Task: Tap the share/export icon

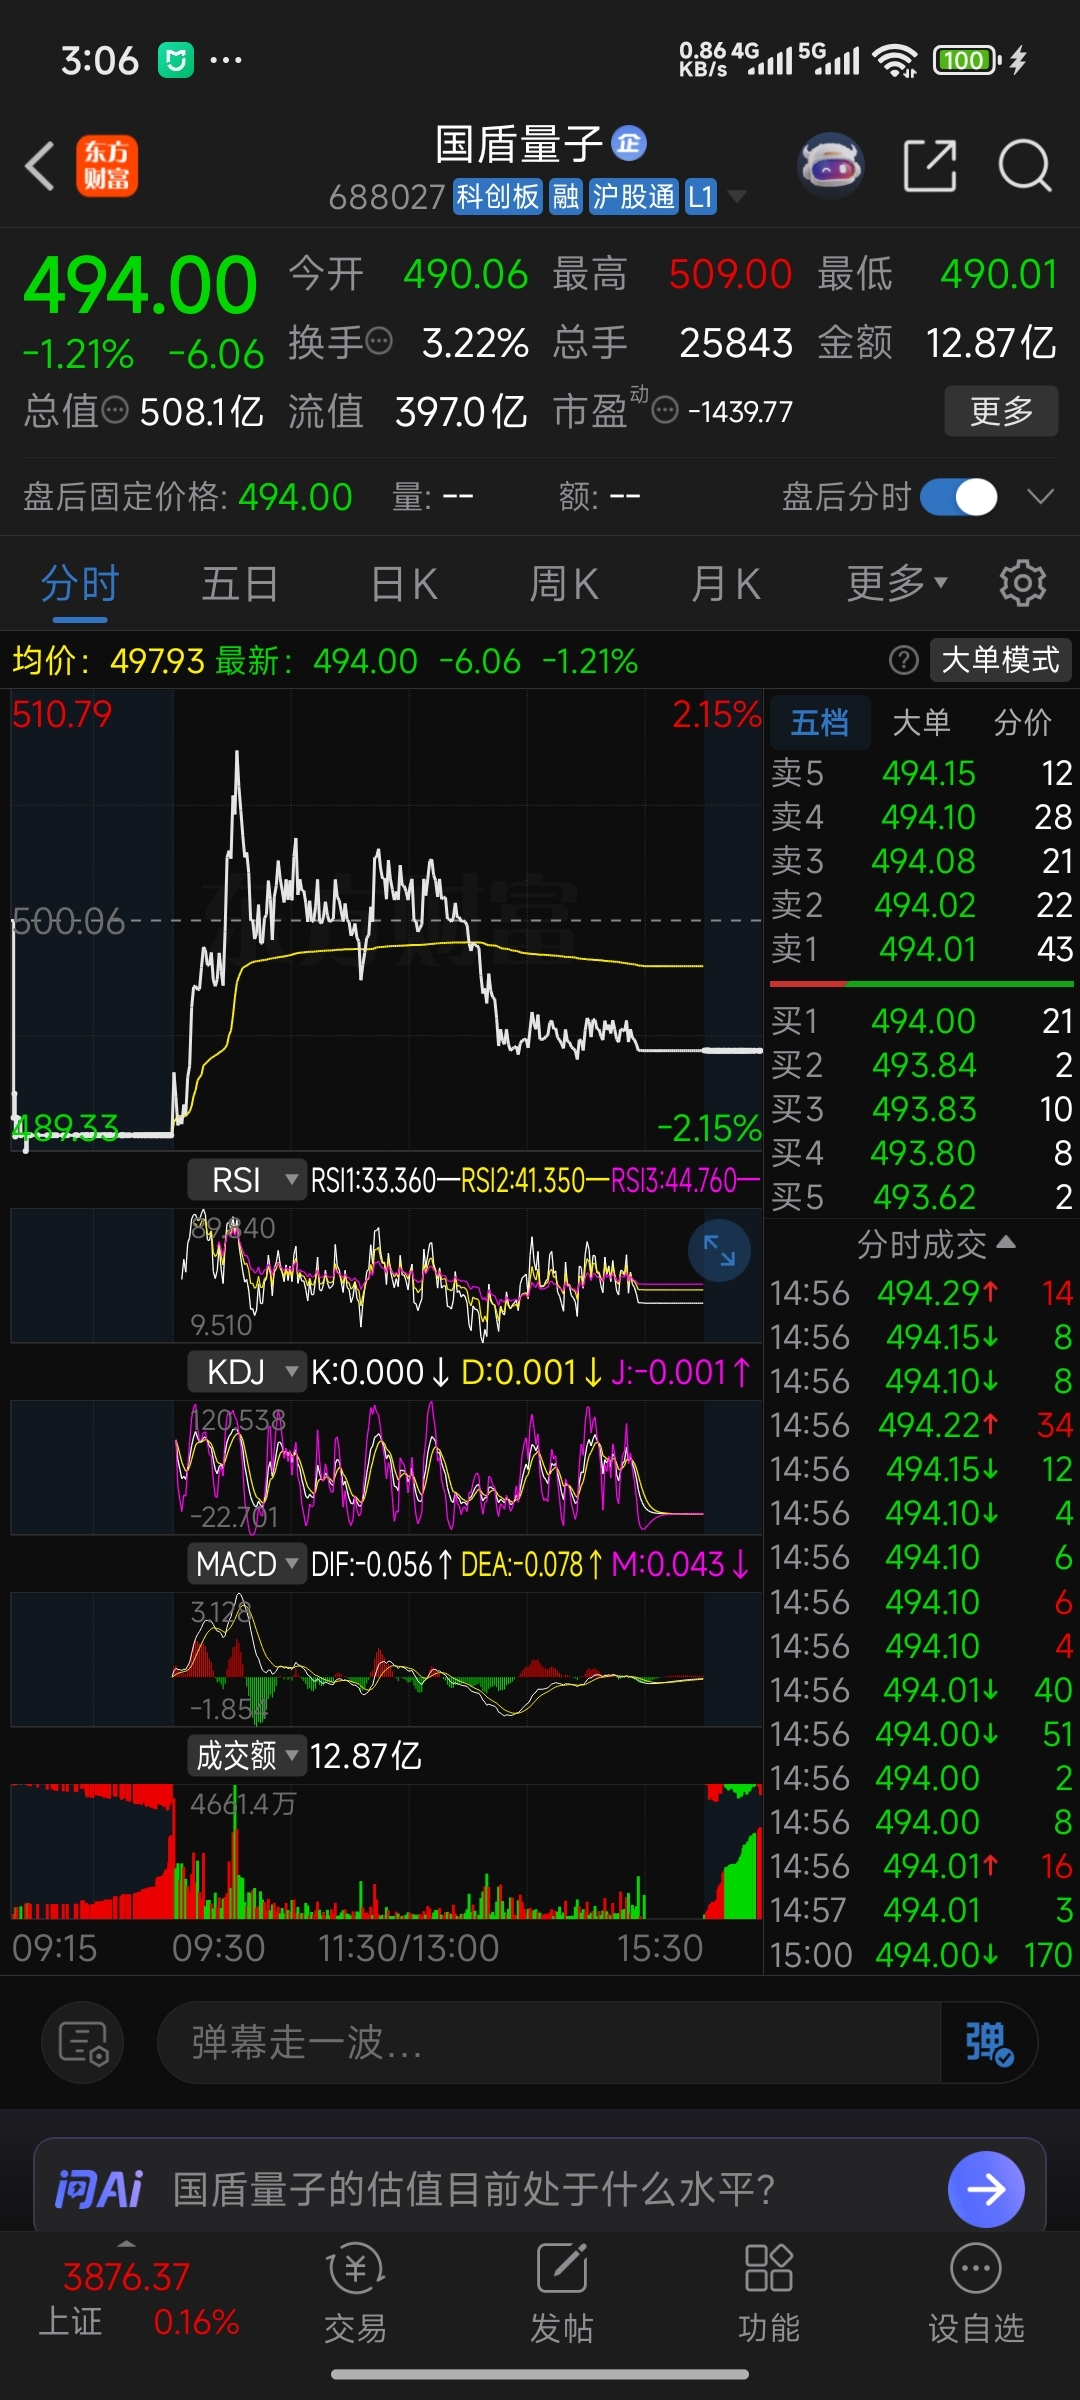Action: point(930,165)
